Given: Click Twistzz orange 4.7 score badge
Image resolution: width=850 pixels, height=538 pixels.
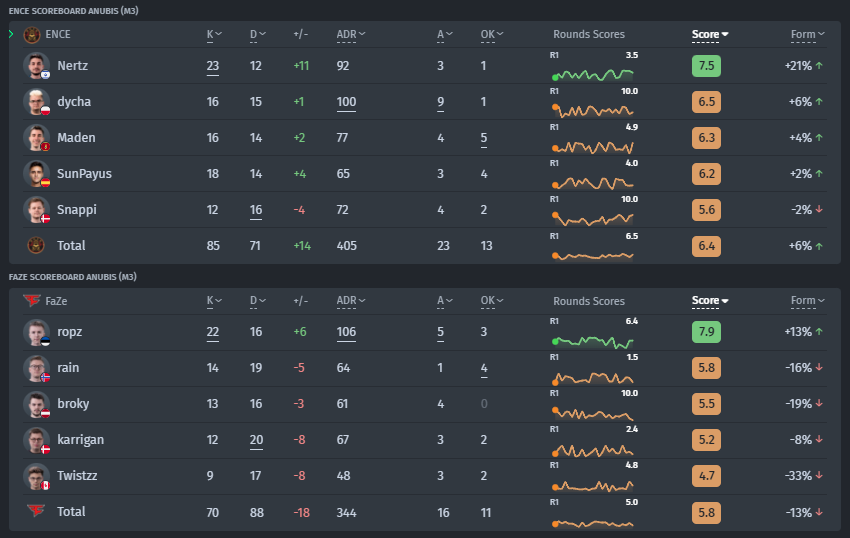Looking at the screenshot, I should click(706, 476).
